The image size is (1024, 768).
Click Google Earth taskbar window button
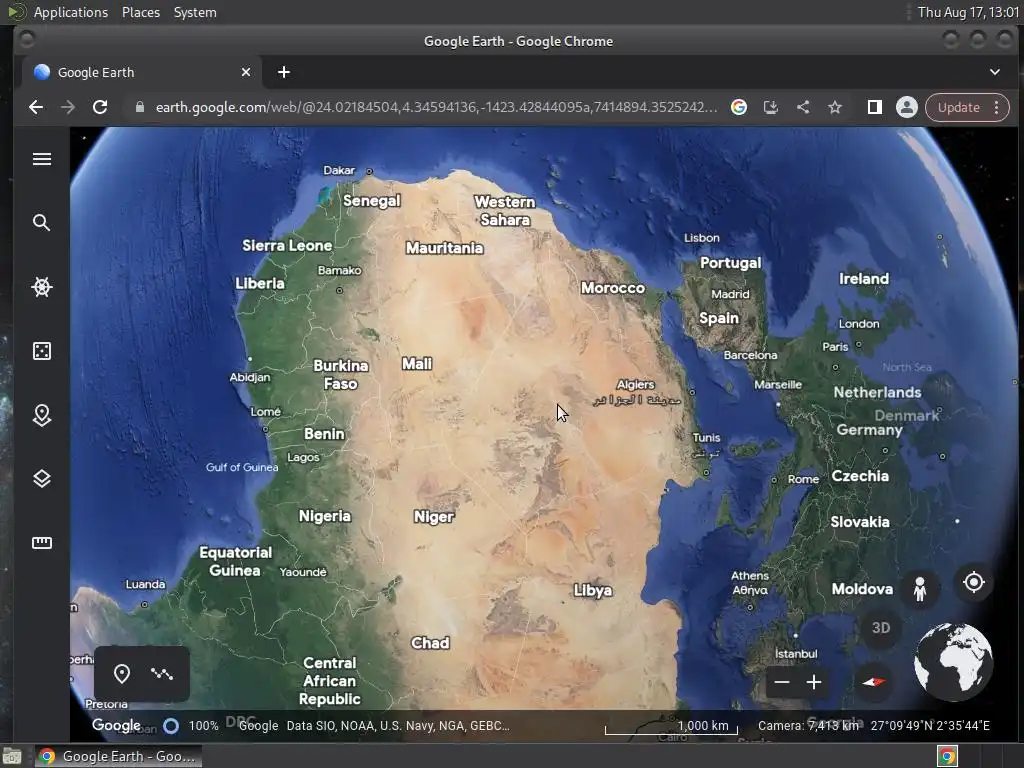coord(118,756)
